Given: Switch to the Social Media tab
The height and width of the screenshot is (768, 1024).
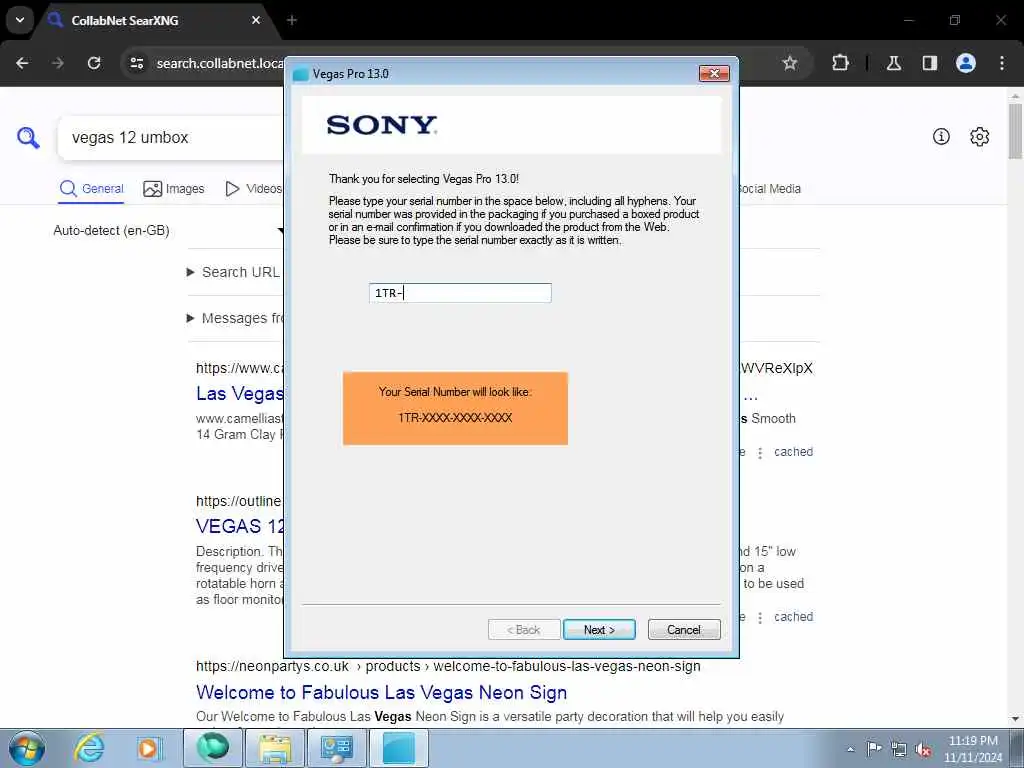Looking at the screenshot, I should pyautogui.click(x=769, y=189).
